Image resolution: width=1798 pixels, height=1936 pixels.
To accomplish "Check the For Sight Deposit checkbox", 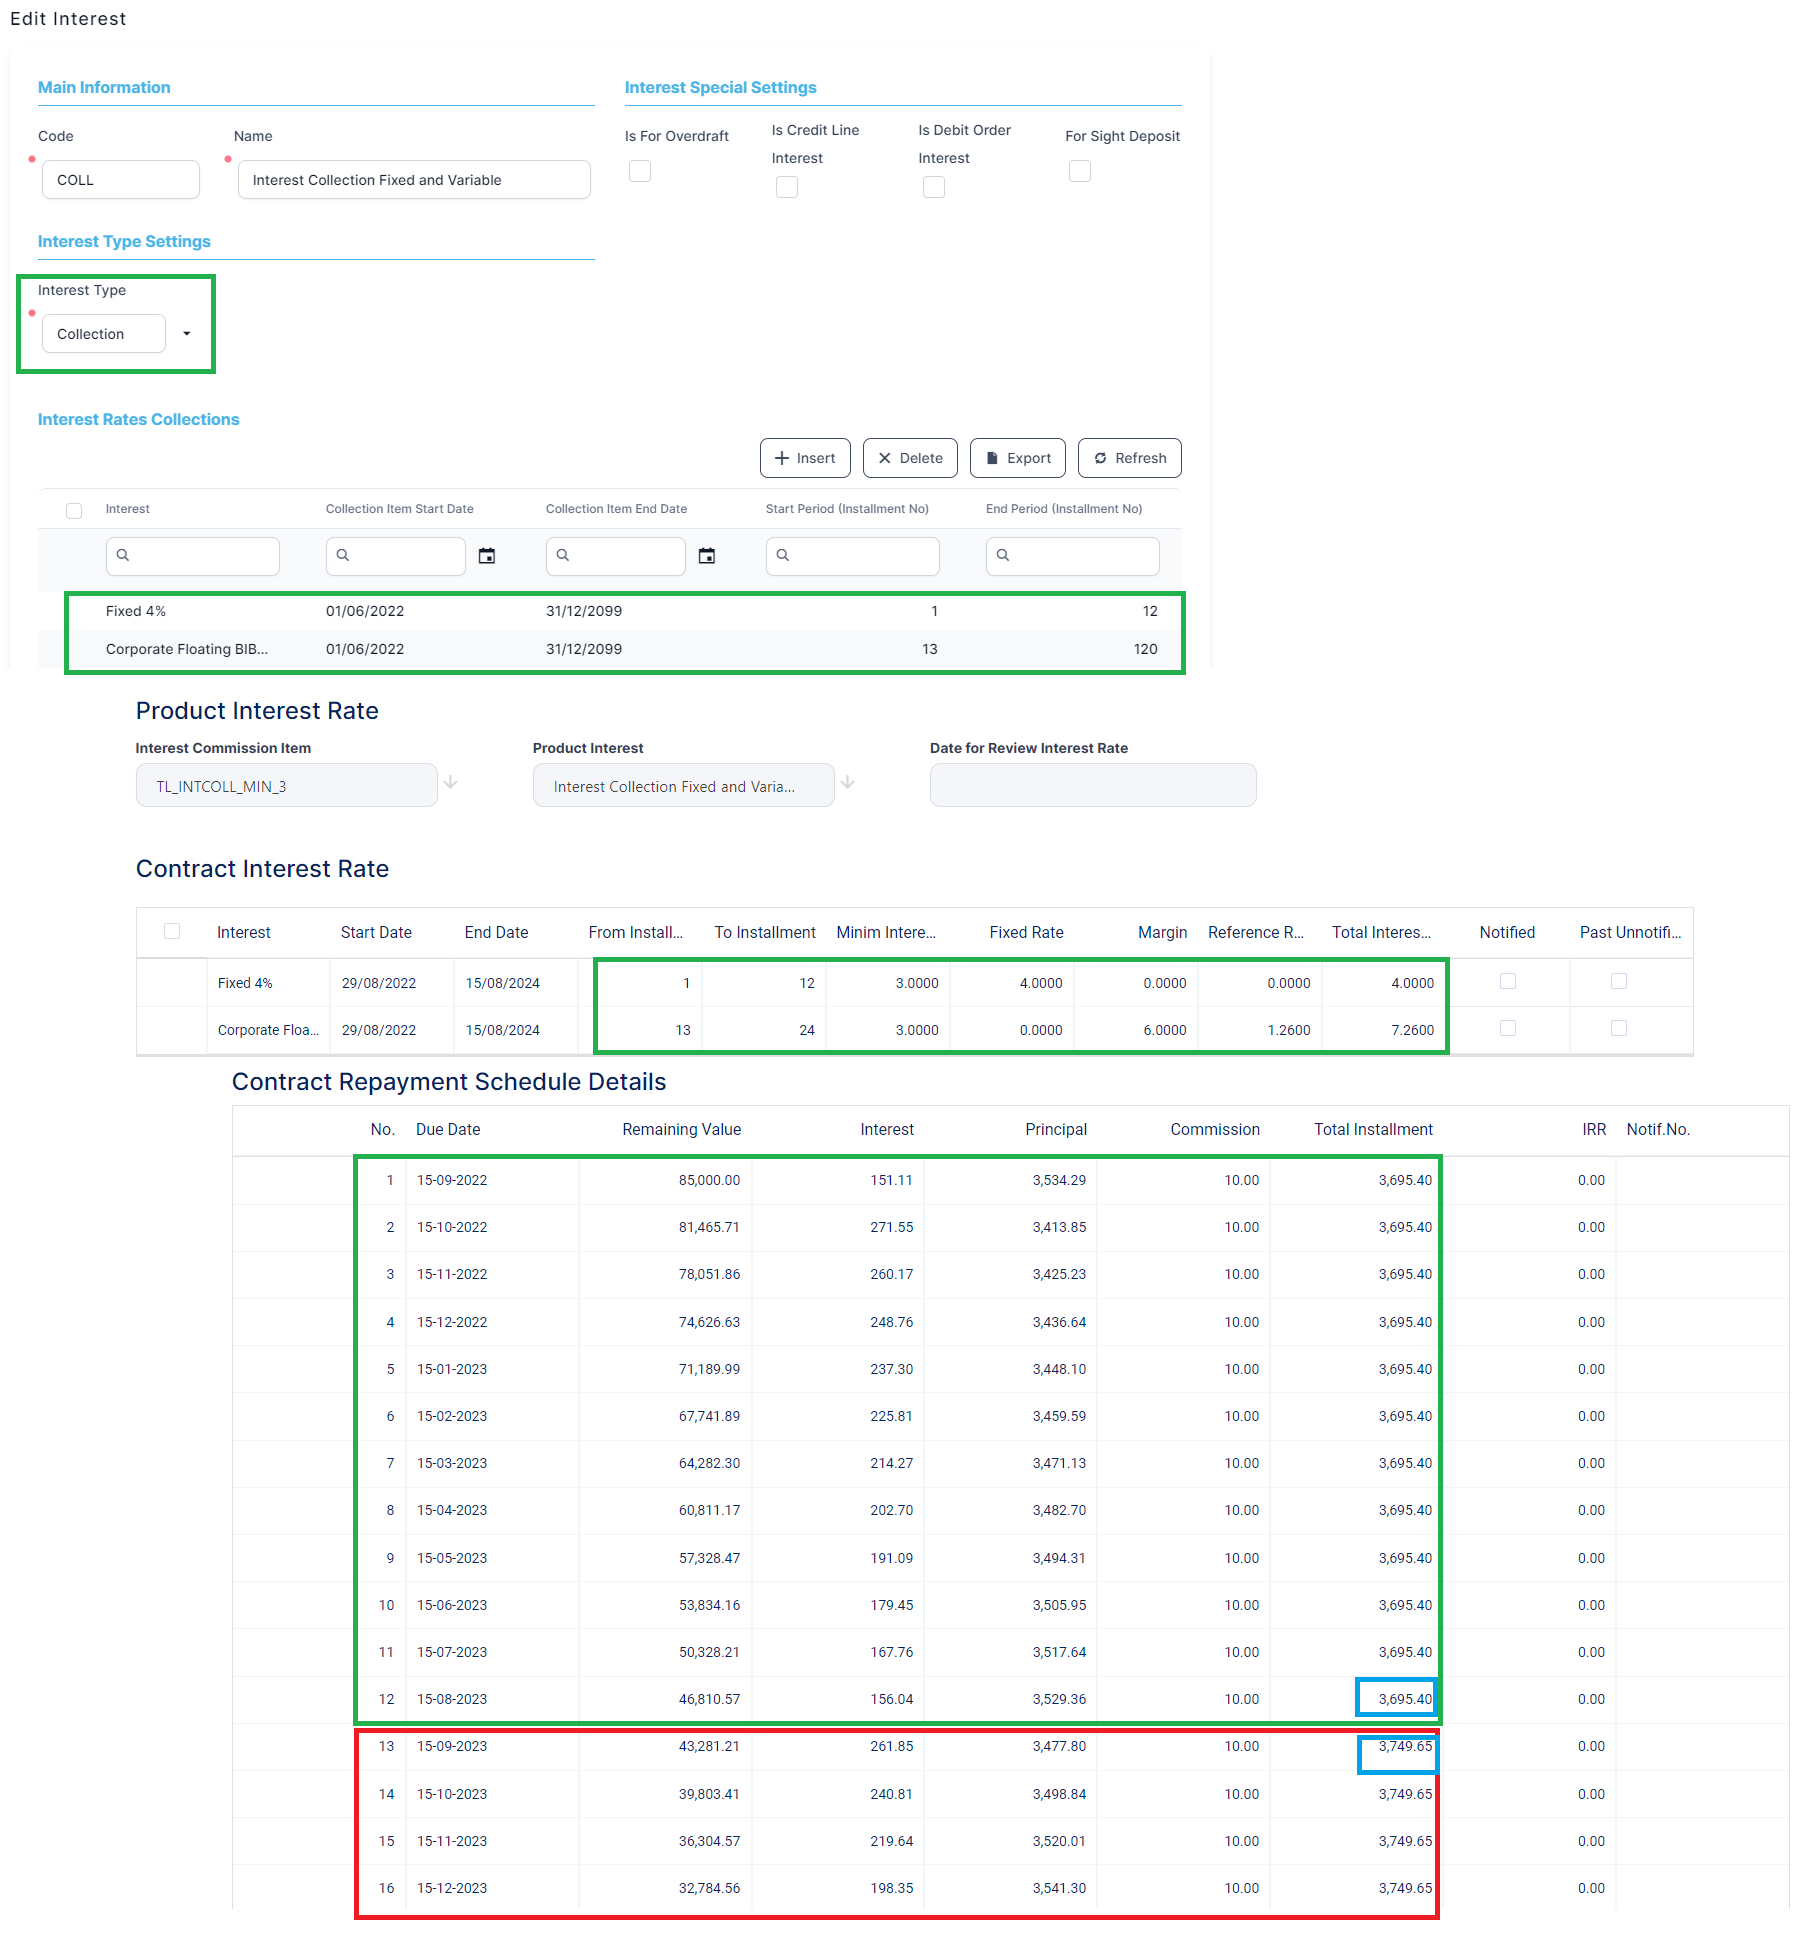I will pyautogui.click(x=1079, y=171).
